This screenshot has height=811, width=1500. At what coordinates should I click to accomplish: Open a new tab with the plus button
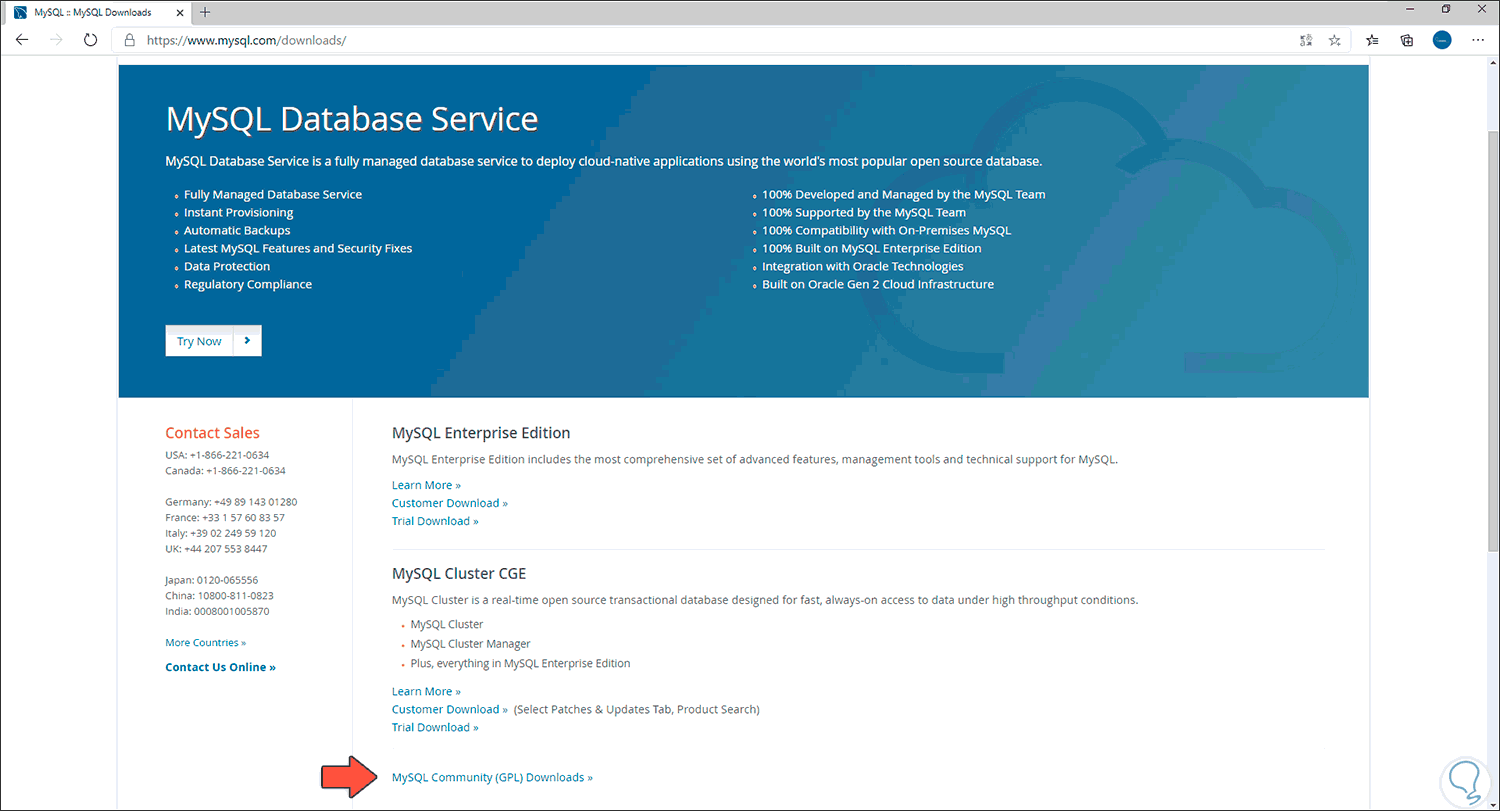(205, 12)
